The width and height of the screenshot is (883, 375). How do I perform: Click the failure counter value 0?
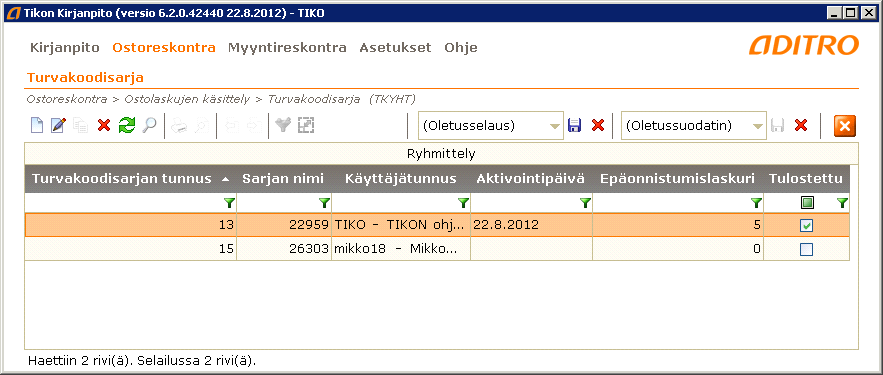pyautogui.click(x=678, y=249)
